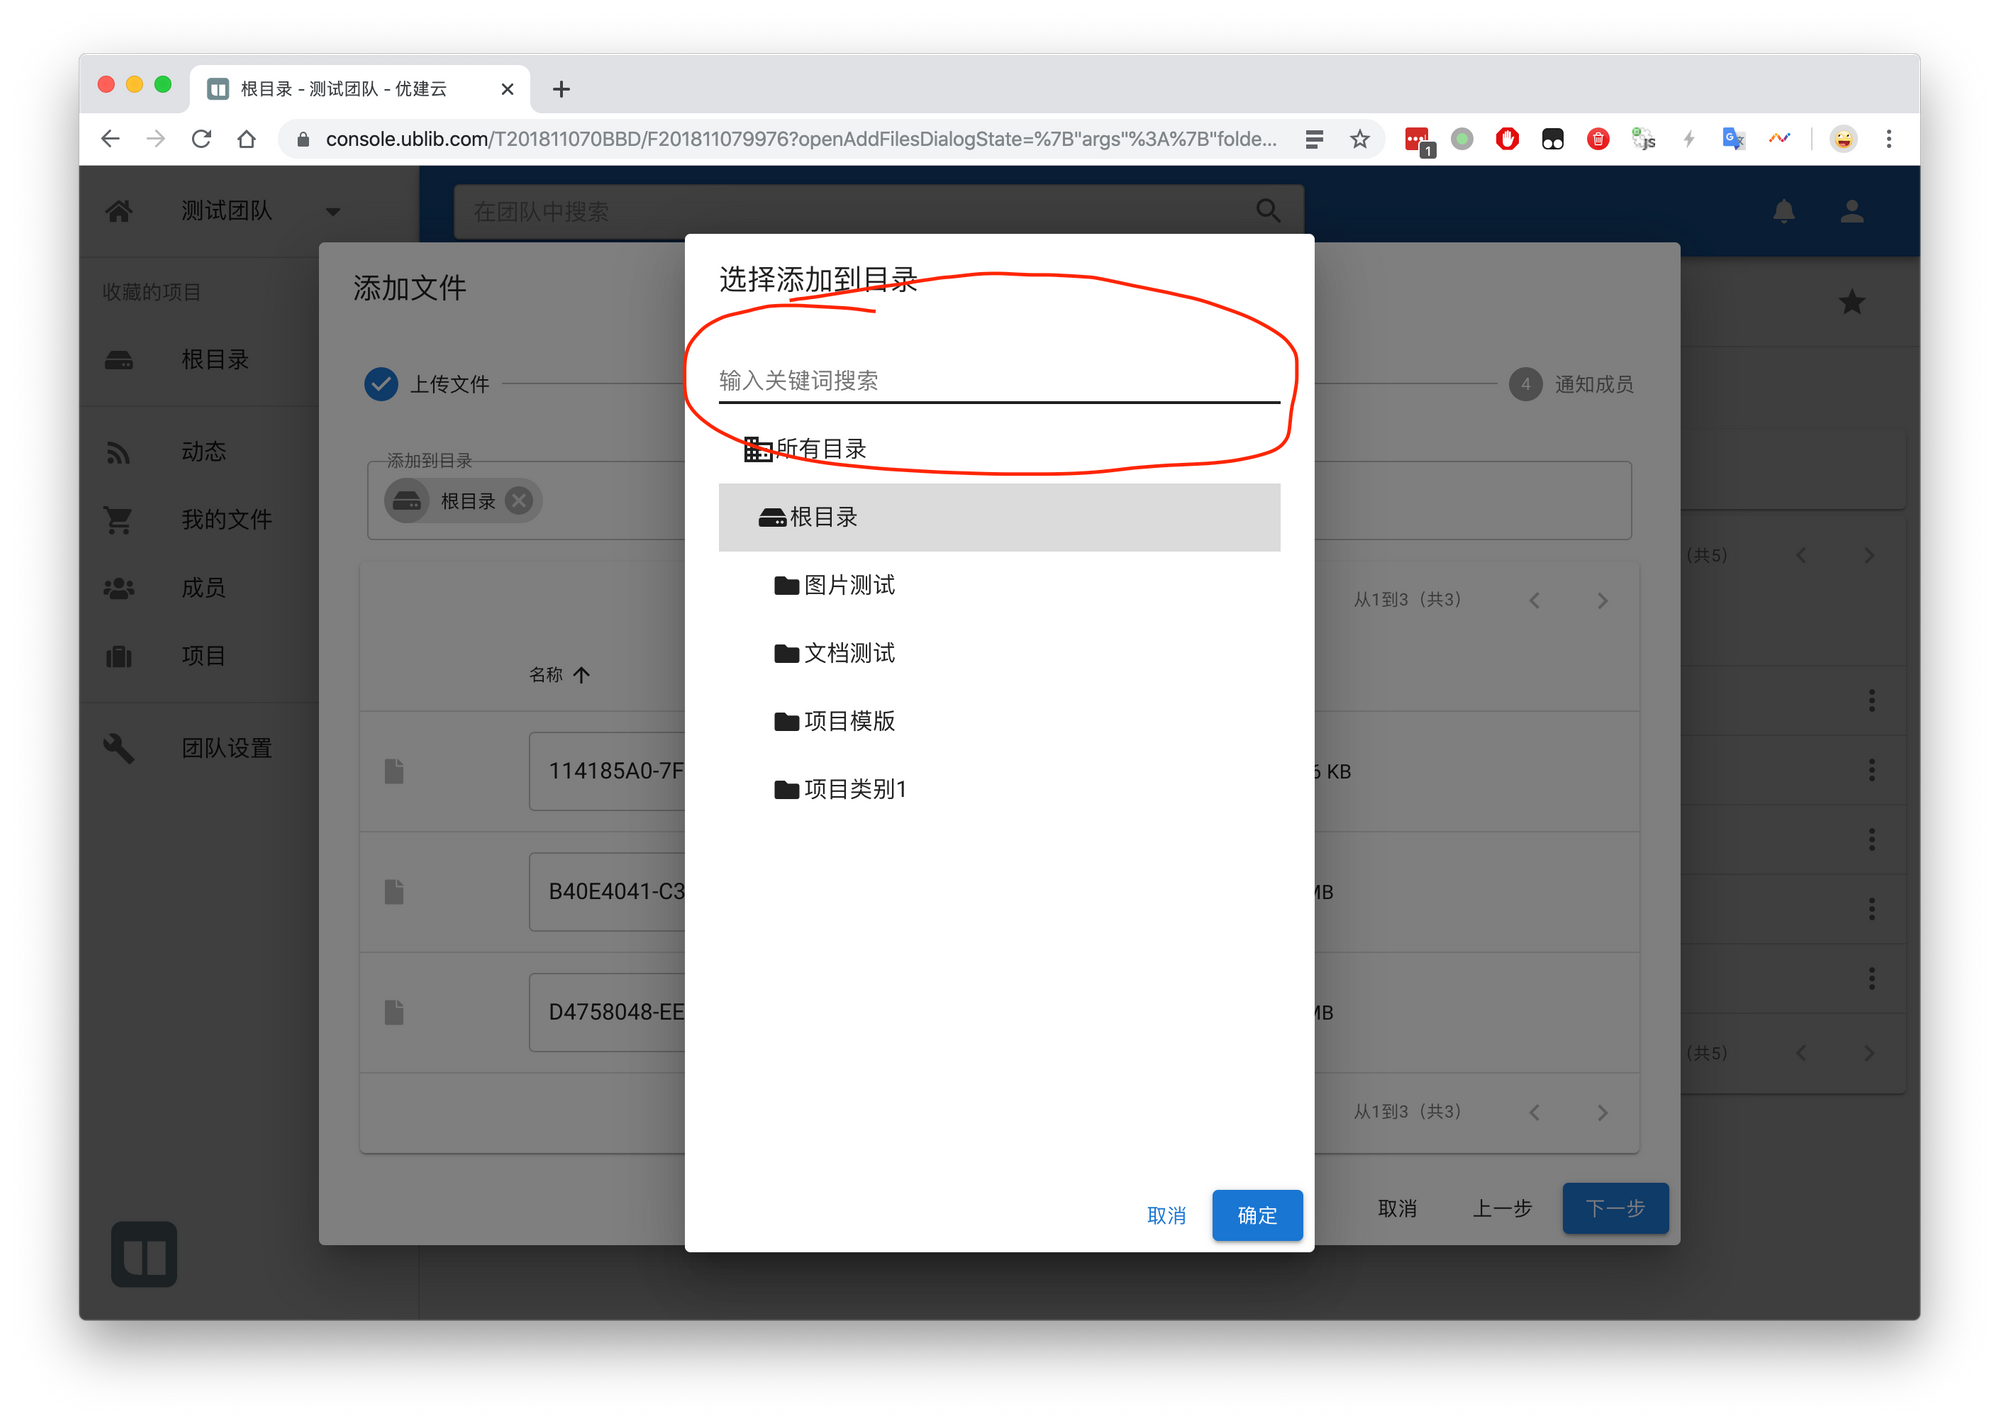The image size is (2000, 1426).
Task: Focus the 输入关键词搜索 search field
Action: tap(998, 381)
